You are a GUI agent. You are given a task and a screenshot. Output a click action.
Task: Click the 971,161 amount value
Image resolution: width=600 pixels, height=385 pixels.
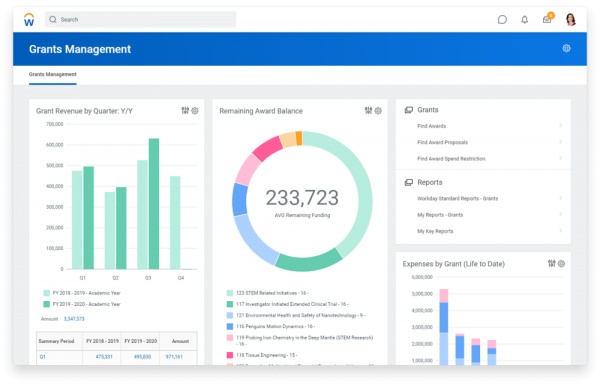pyautogui.click(x=174, y=357)
